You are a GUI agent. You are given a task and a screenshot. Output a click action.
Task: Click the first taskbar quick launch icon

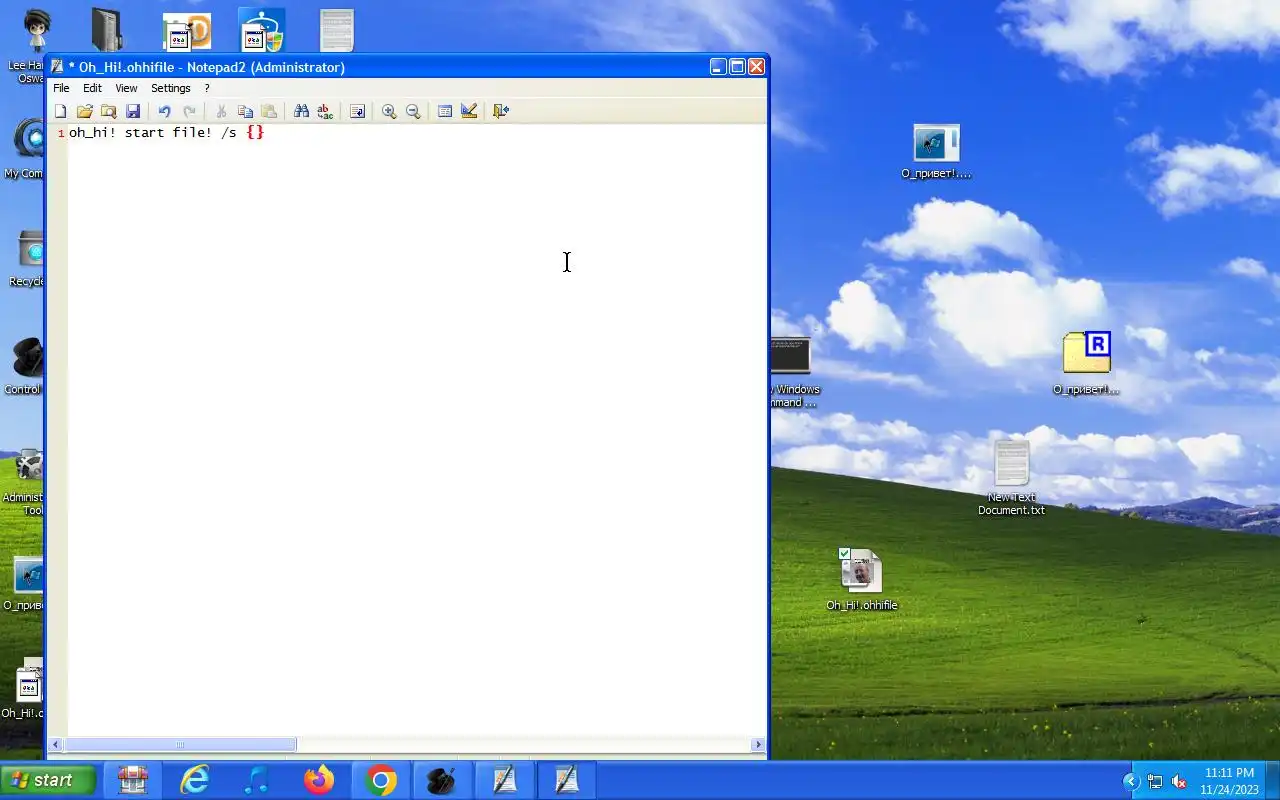pos(132,780)
